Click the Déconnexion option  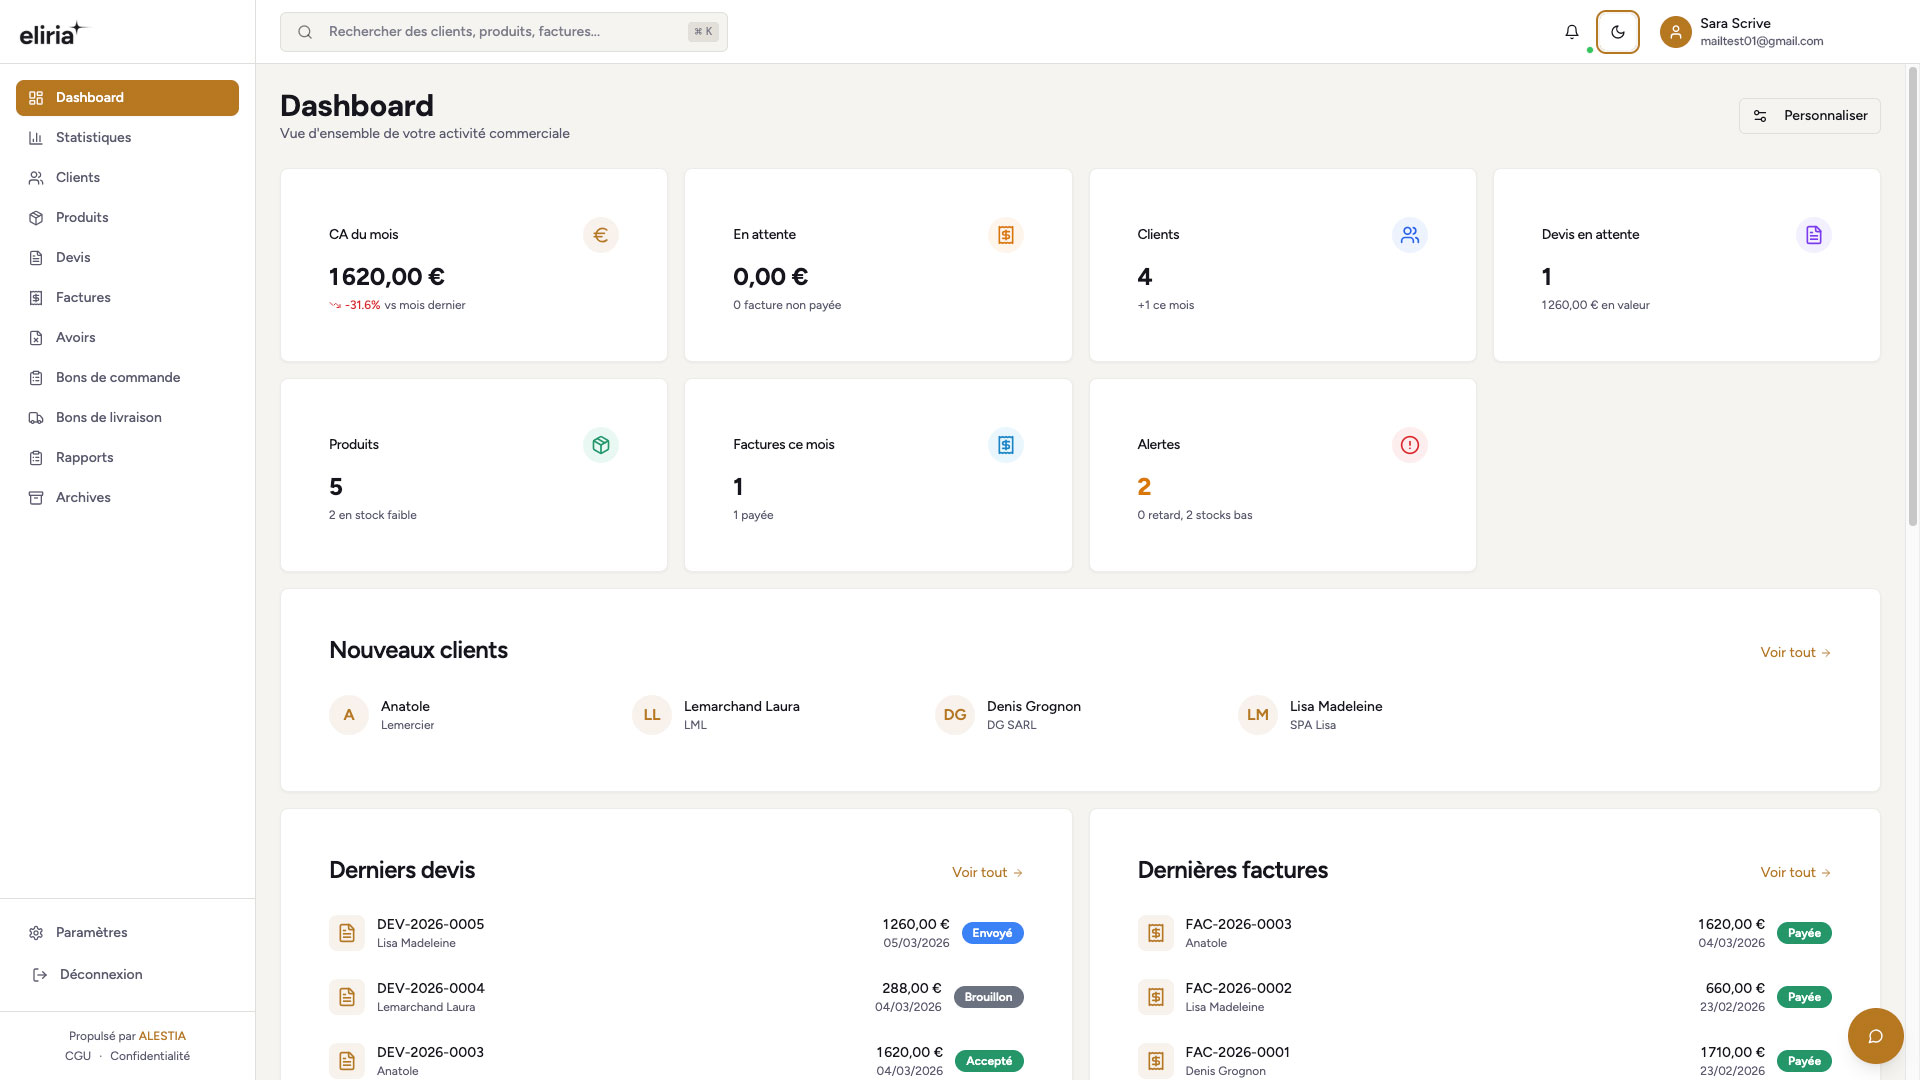click(100, 974)
